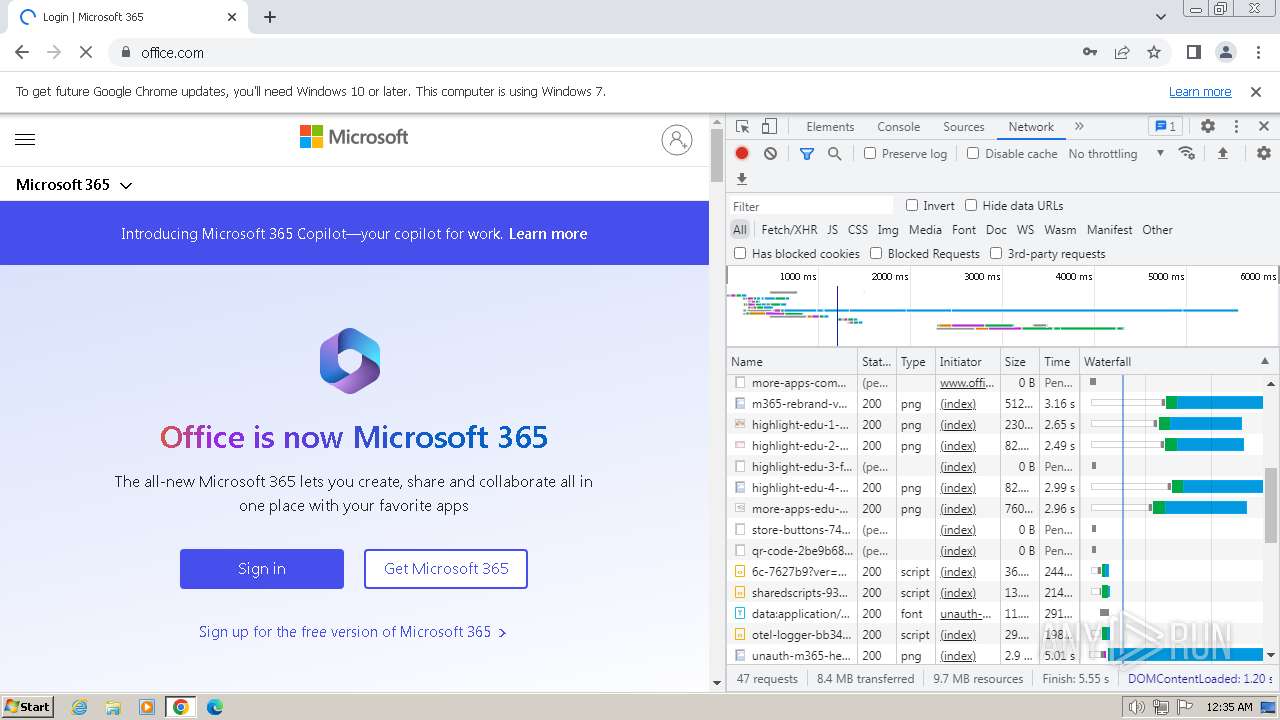Image resolution: width=1280 pixels, height=720 pixels.
Task: Share this page icon
Action: (1122, 52)
